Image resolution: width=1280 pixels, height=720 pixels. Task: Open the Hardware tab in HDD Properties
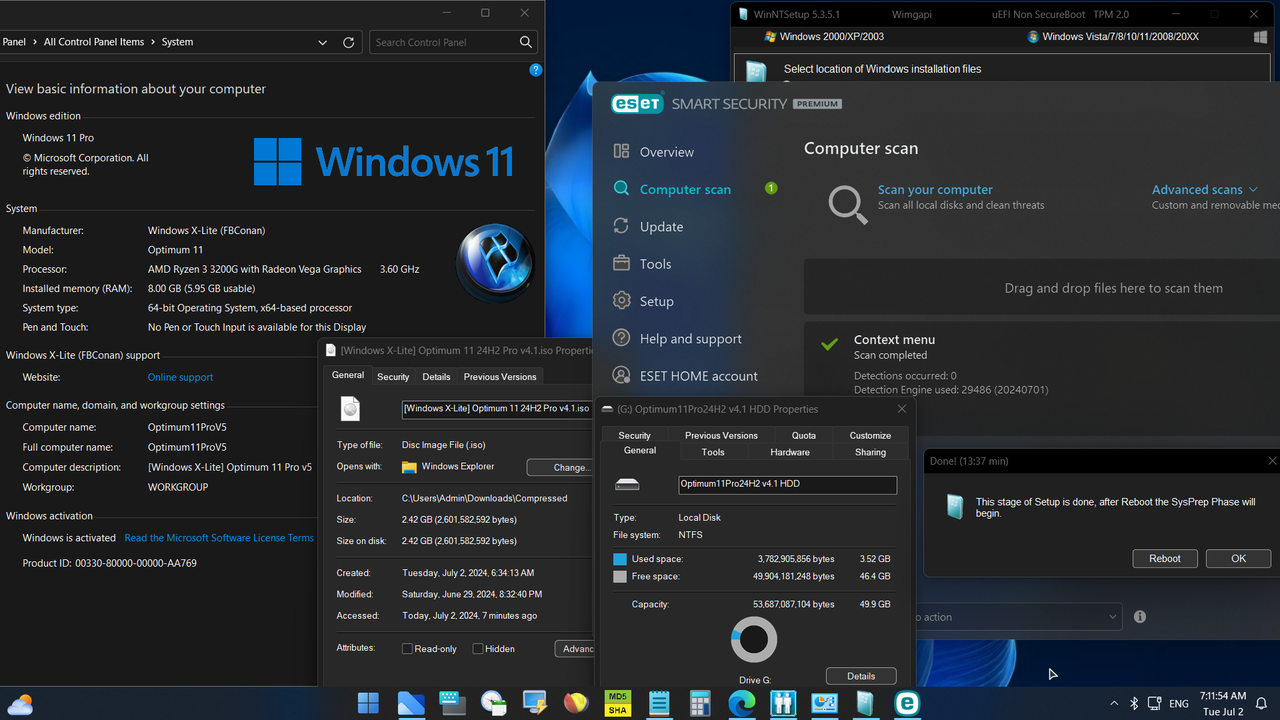pos(789,452)
